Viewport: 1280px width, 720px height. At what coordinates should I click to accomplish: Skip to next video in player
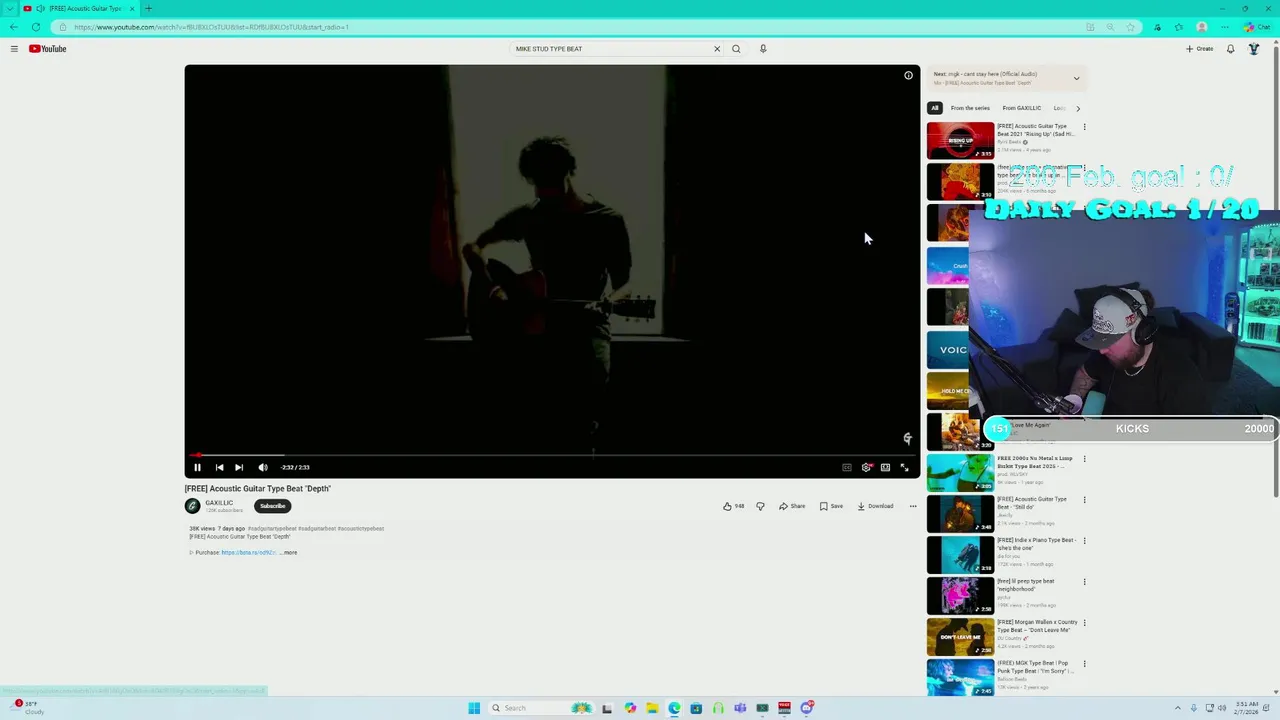(239, 467)
